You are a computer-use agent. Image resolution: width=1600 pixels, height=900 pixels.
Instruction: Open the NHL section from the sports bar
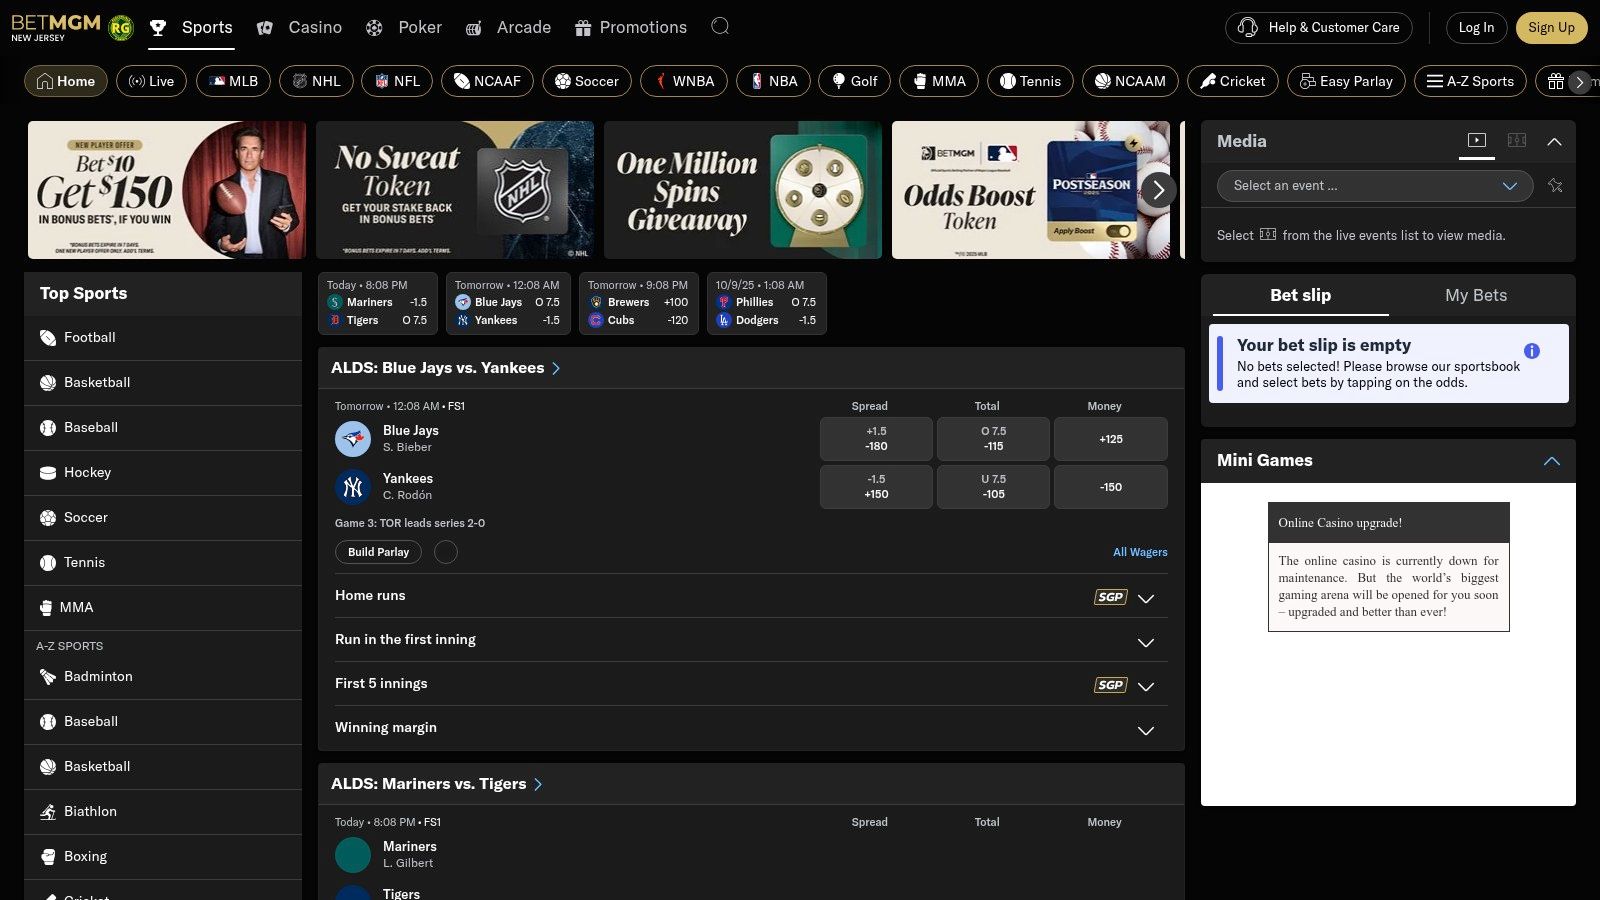[x=316, y=81]
